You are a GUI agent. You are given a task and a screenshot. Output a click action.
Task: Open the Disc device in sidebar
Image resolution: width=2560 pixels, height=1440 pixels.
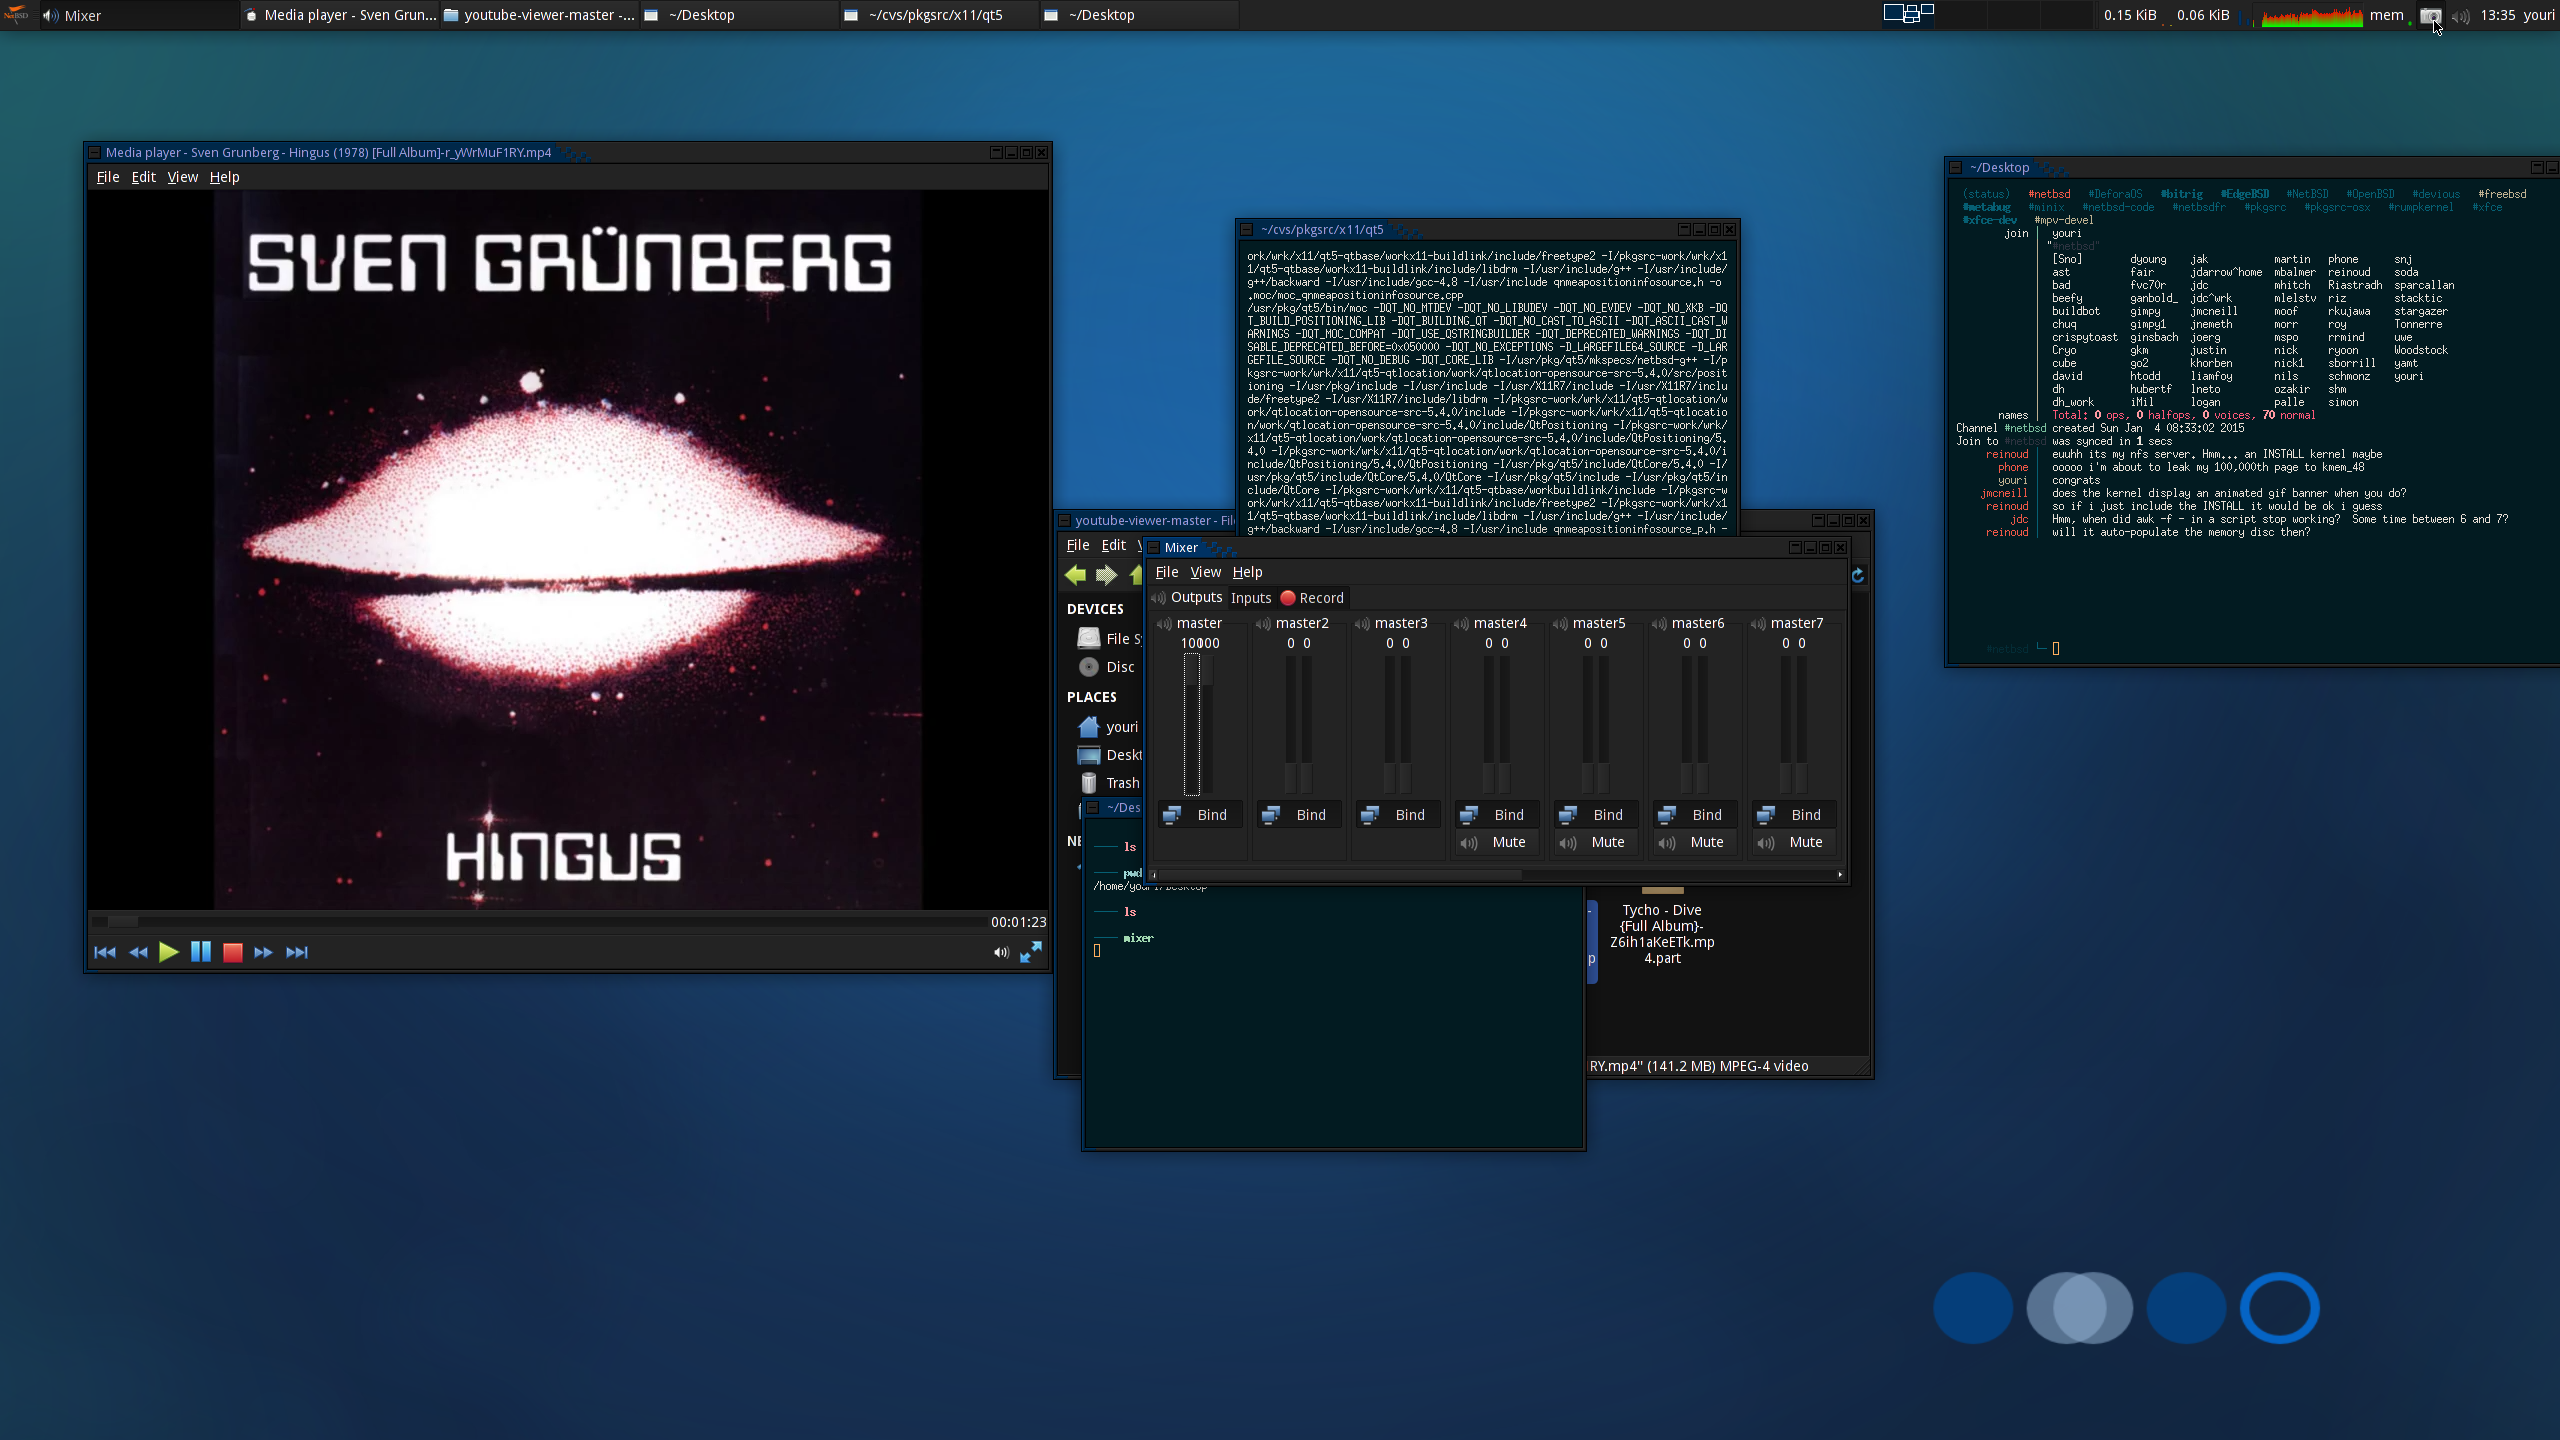(1108, 667)
